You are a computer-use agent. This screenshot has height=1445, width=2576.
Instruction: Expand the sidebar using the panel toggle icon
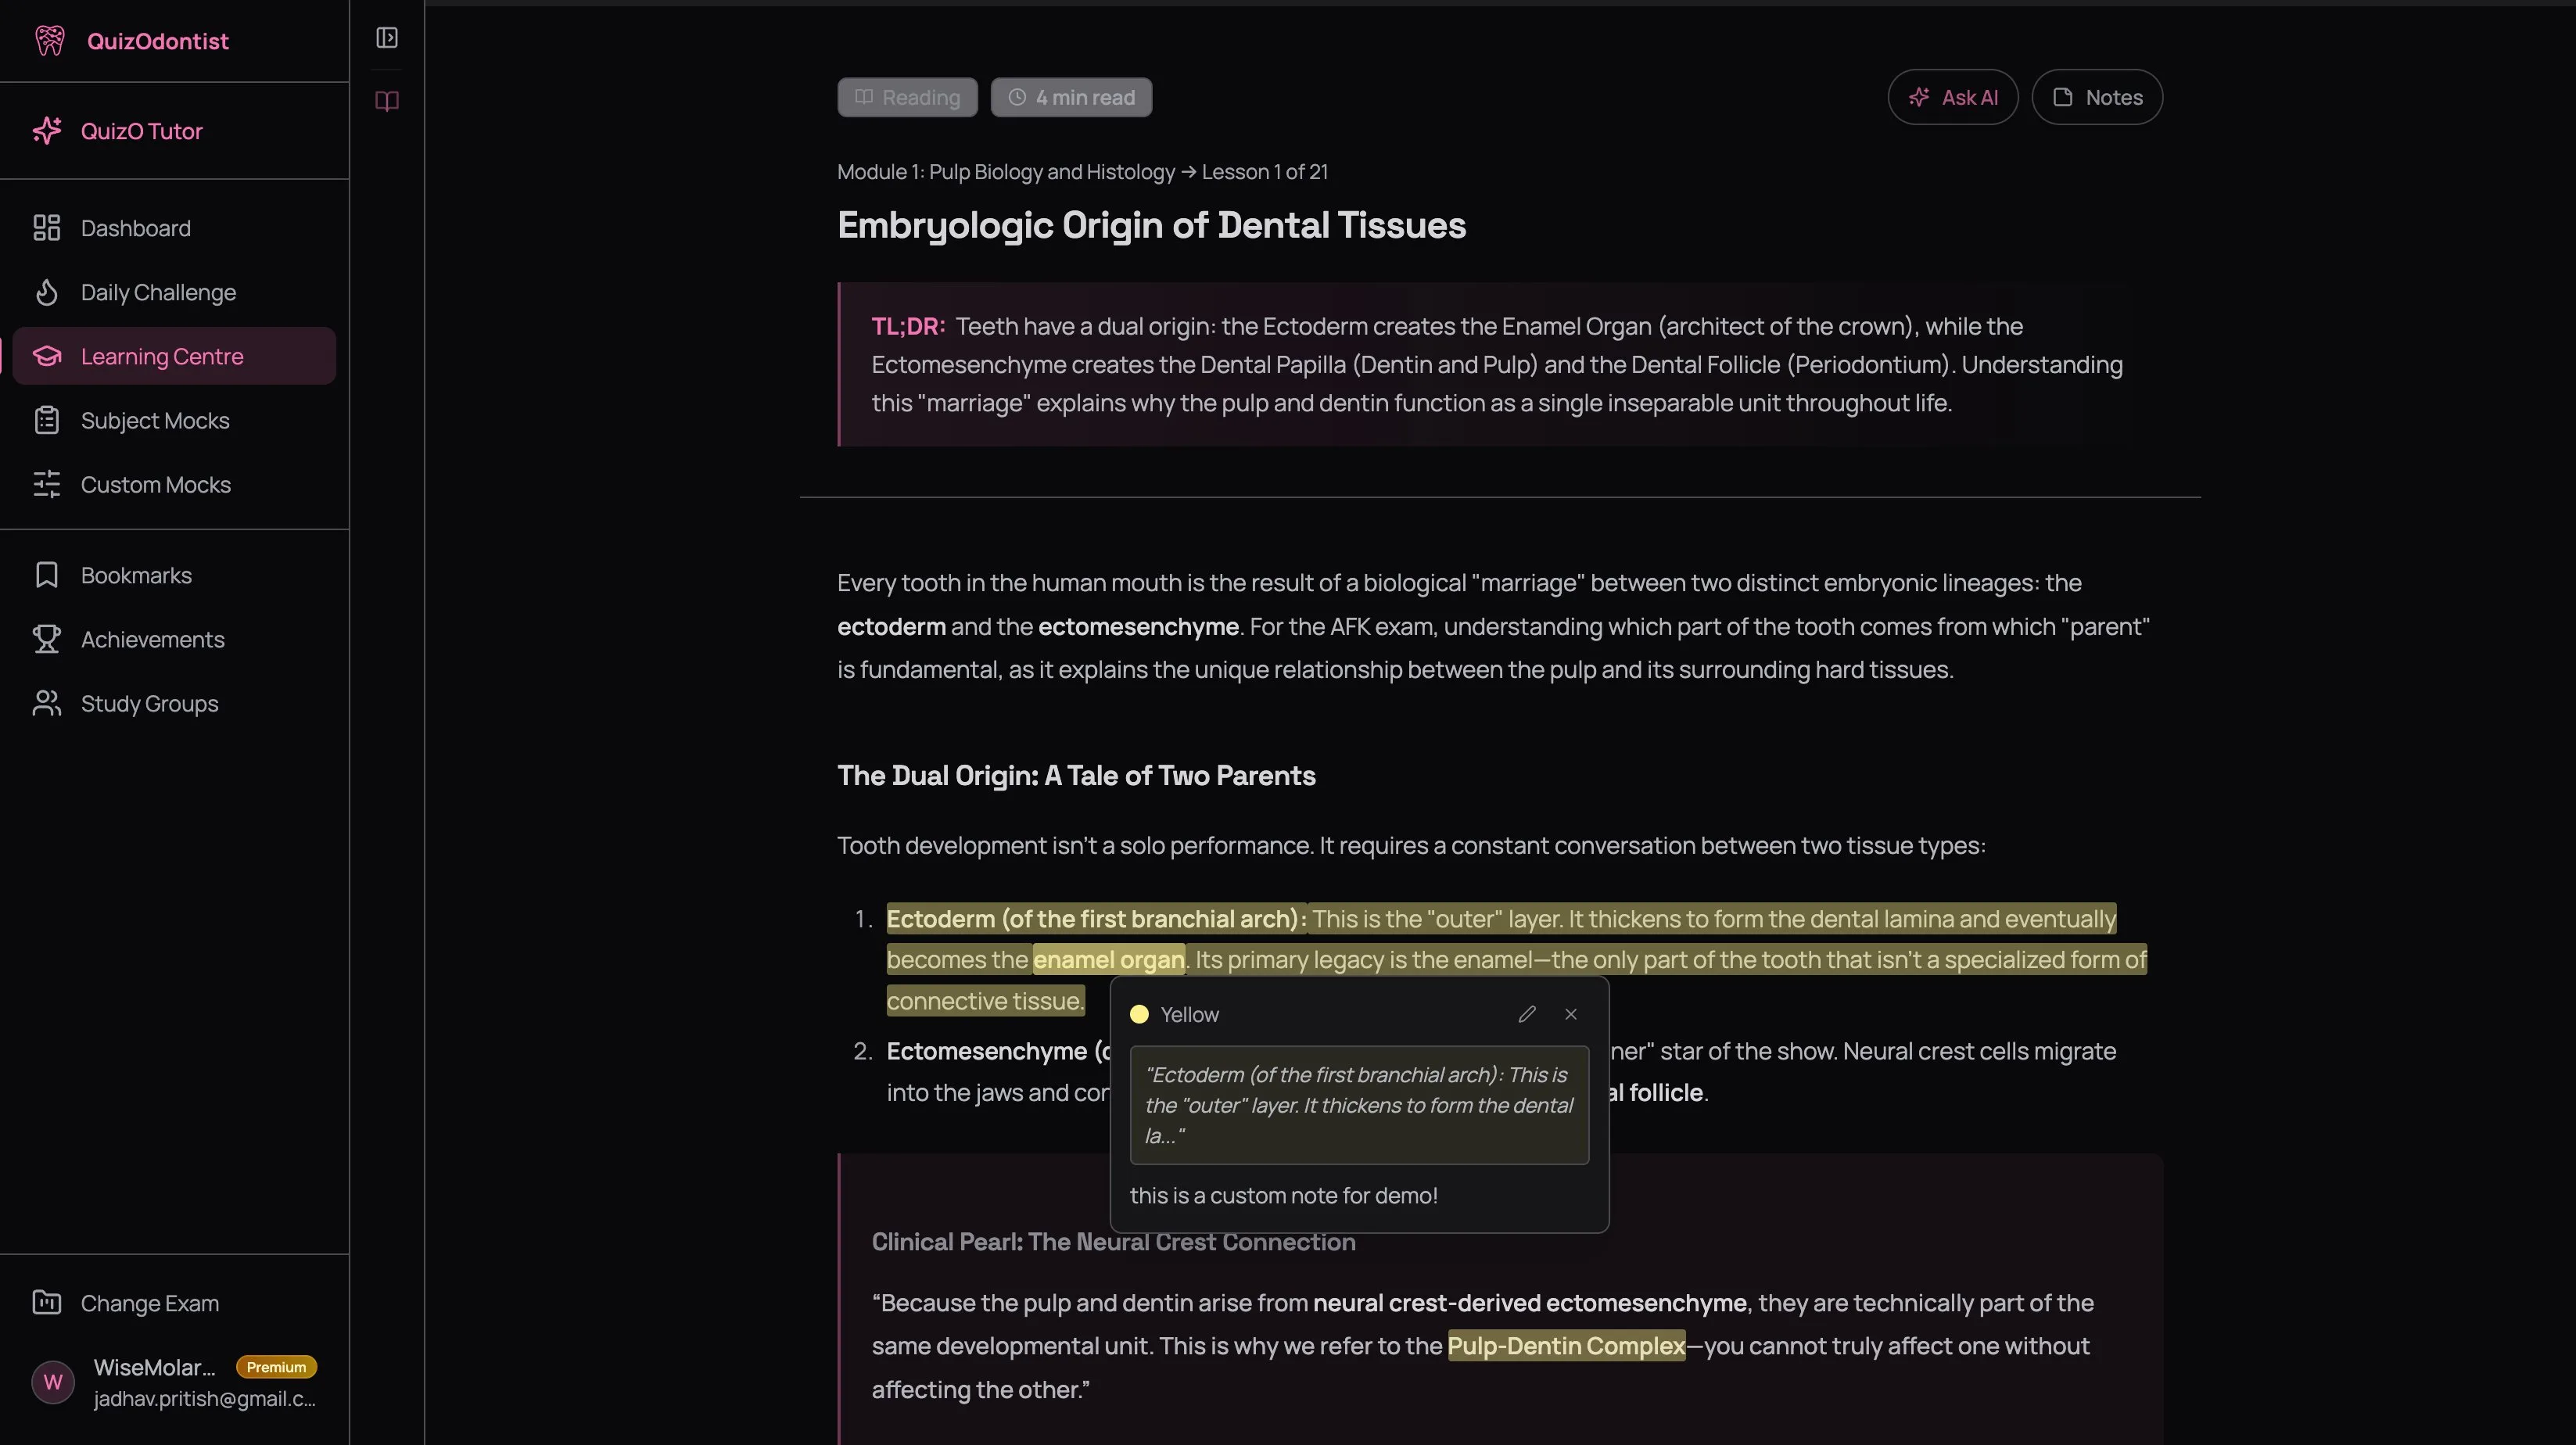coord(386,38)
